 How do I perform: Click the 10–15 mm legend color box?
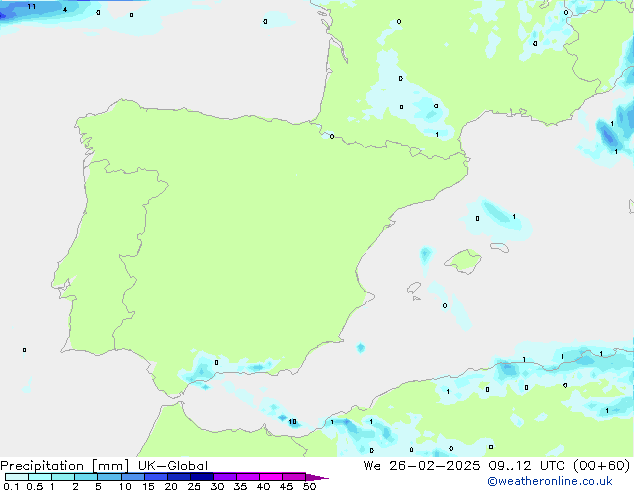133,477
